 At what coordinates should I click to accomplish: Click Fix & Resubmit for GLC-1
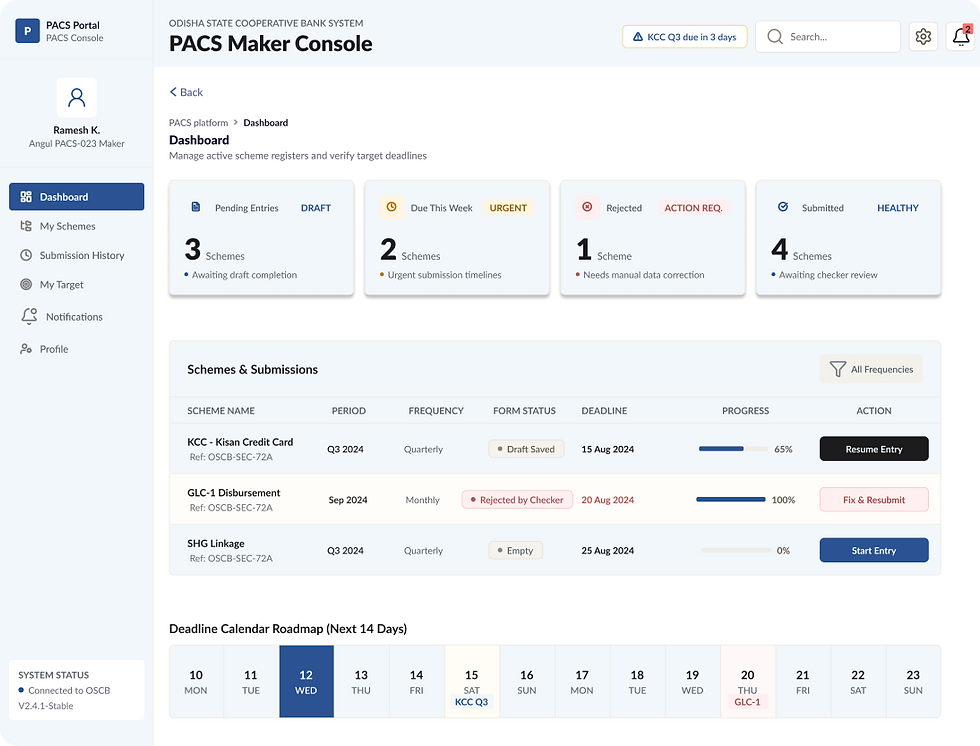point(874,499)
